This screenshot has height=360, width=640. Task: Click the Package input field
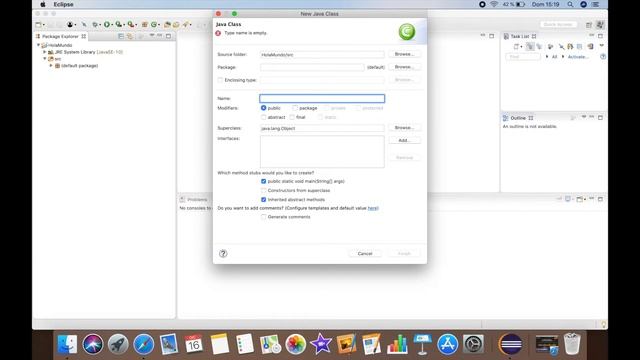pos(312,67)
